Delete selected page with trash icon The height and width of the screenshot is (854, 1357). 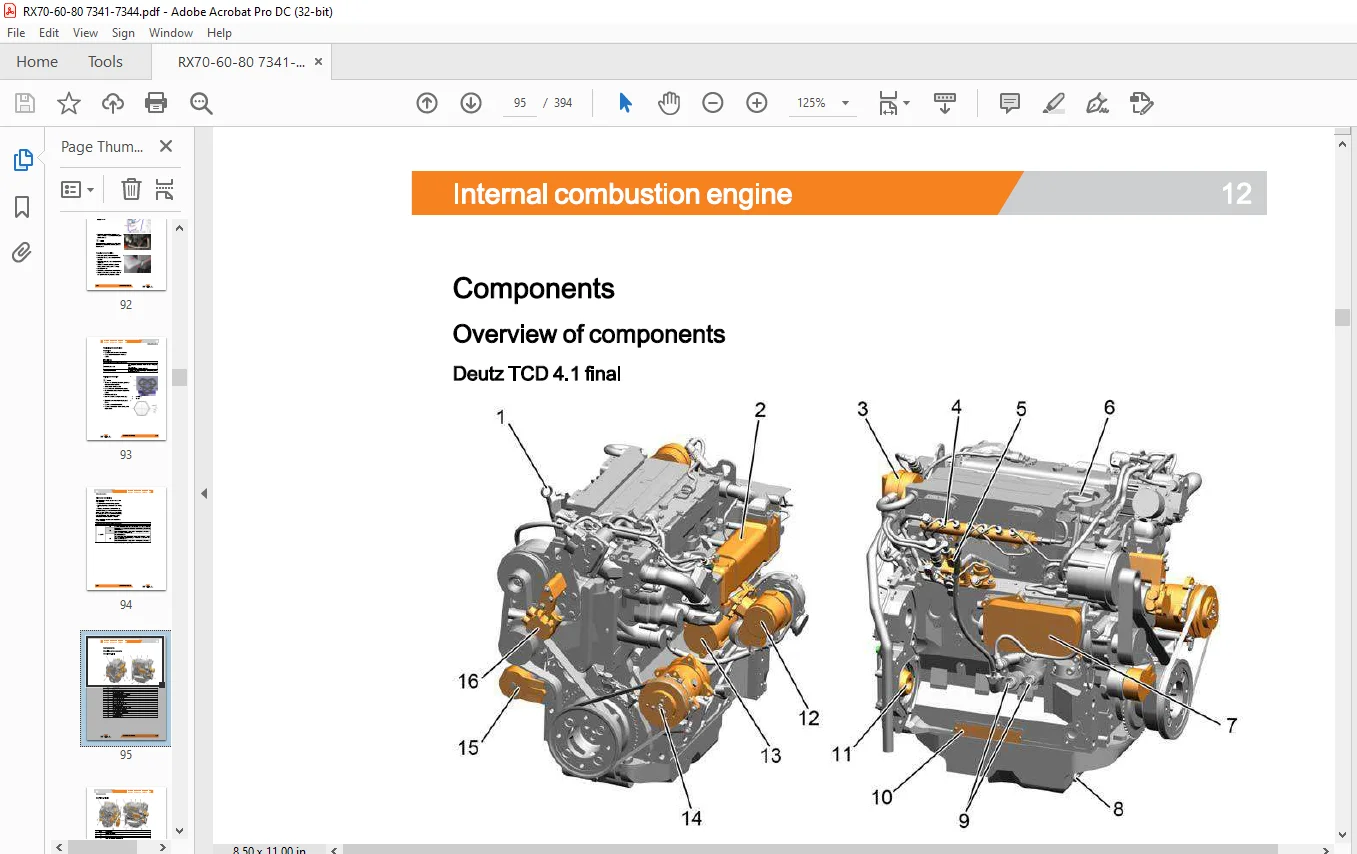[131, 189]
